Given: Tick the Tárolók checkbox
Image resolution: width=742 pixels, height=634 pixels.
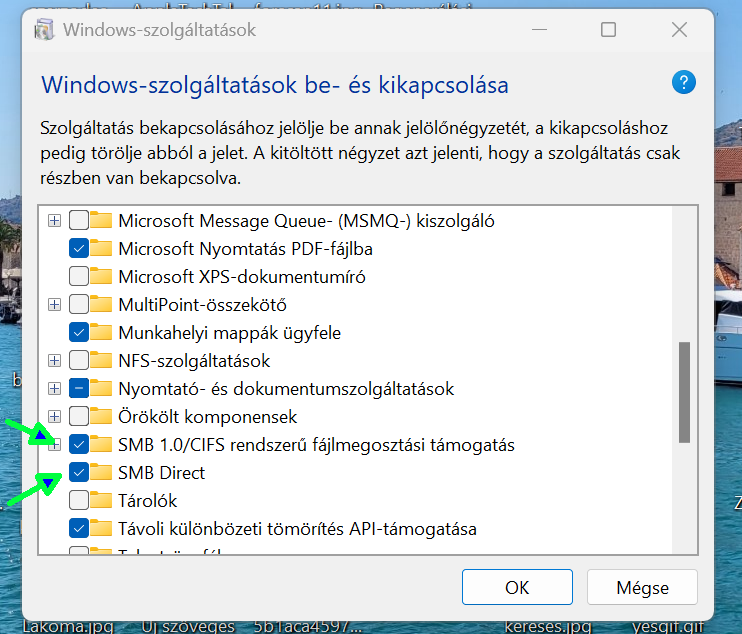Looking at the screenshot, I should 79,500.
